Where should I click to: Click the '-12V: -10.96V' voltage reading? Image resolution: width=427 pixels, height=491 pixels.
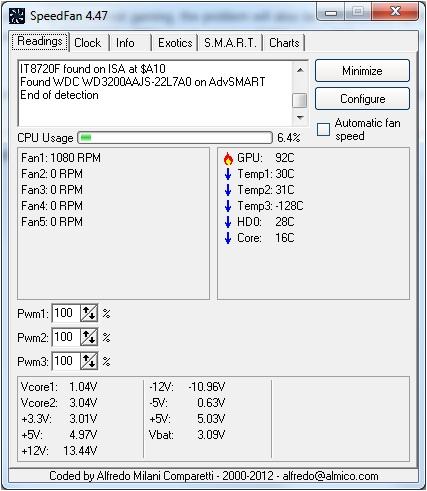point(187,387)
